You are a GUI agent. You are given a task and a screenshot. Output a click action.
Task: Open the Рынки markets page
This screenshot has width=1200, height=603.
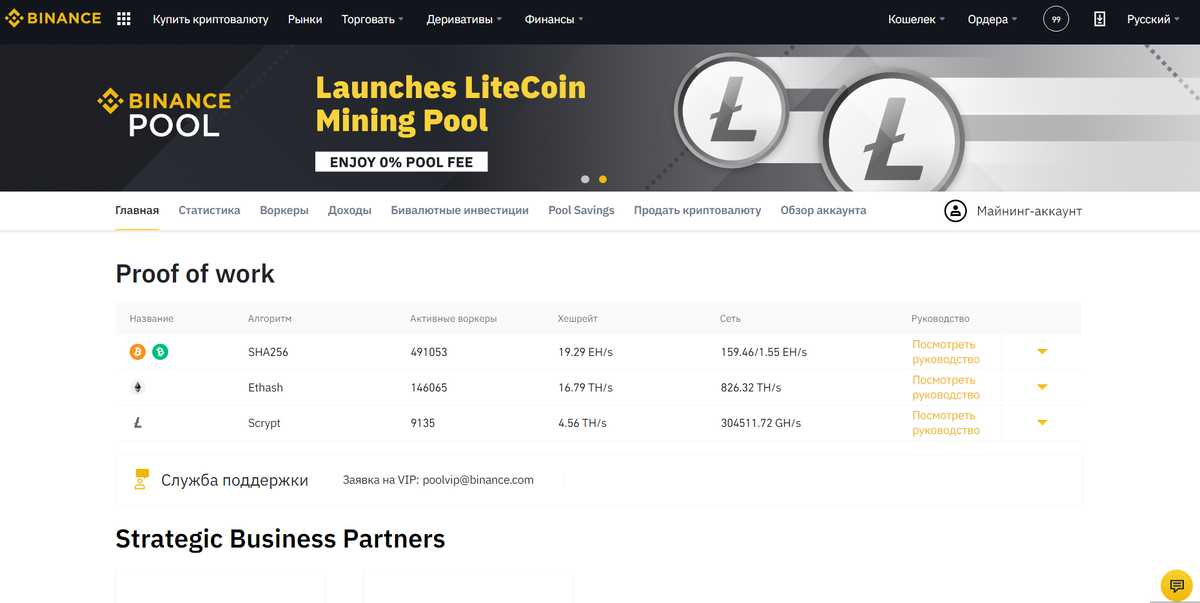click(x=305, y=19)
